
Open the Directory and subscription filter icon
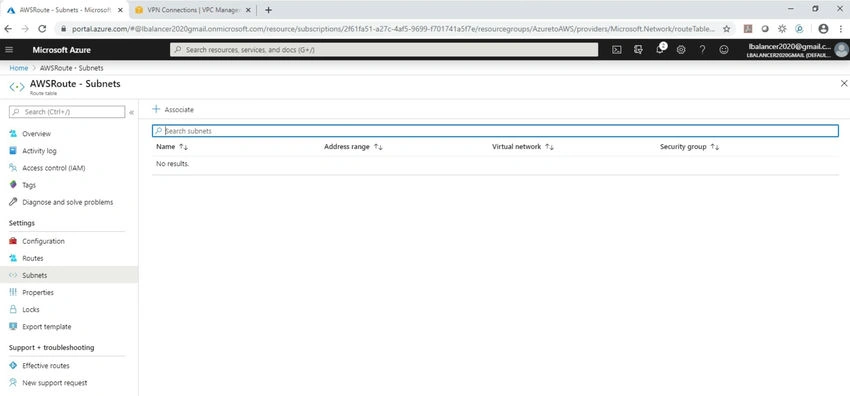tap(638, 50)
